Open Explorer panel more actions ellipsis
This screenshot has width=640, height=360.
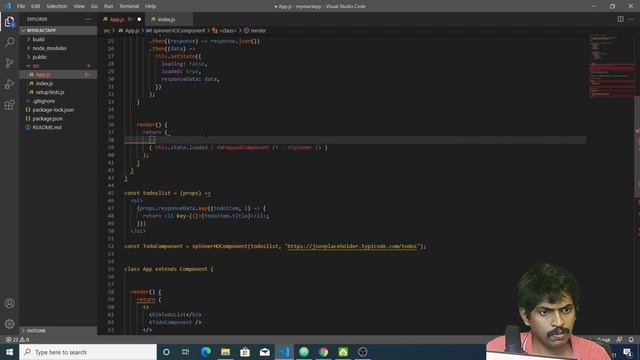(x=88, y=19)
